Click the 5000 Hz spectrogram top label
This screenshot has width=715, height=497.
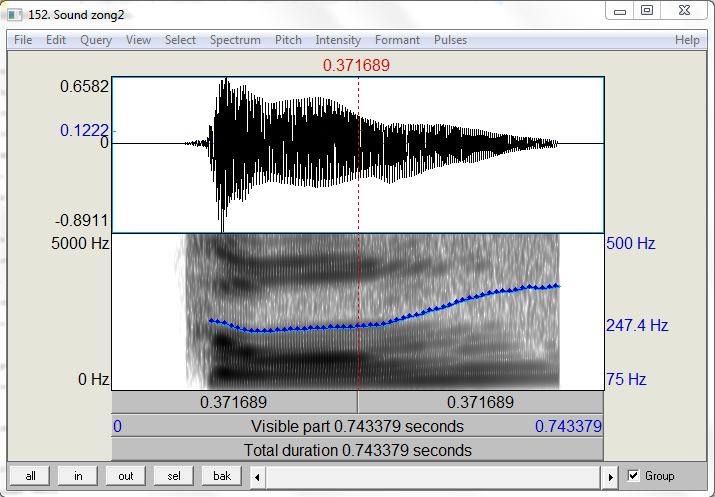point(80,243)
